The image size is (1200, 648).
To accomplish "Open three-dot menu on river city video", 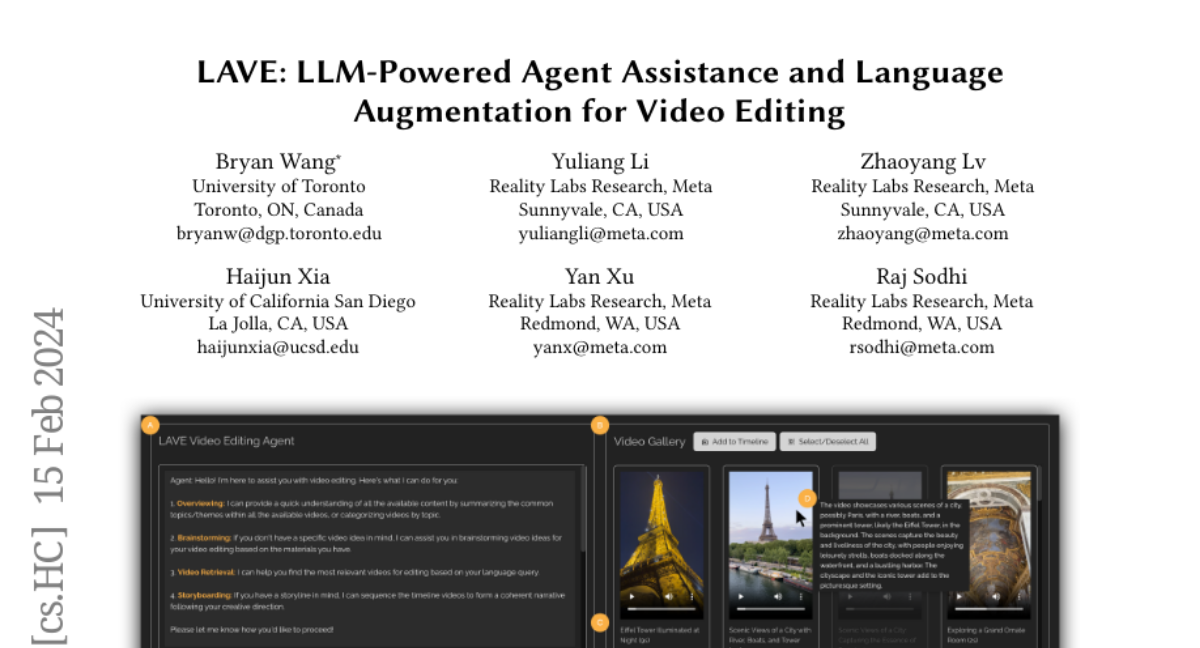I will coord(801,596).
